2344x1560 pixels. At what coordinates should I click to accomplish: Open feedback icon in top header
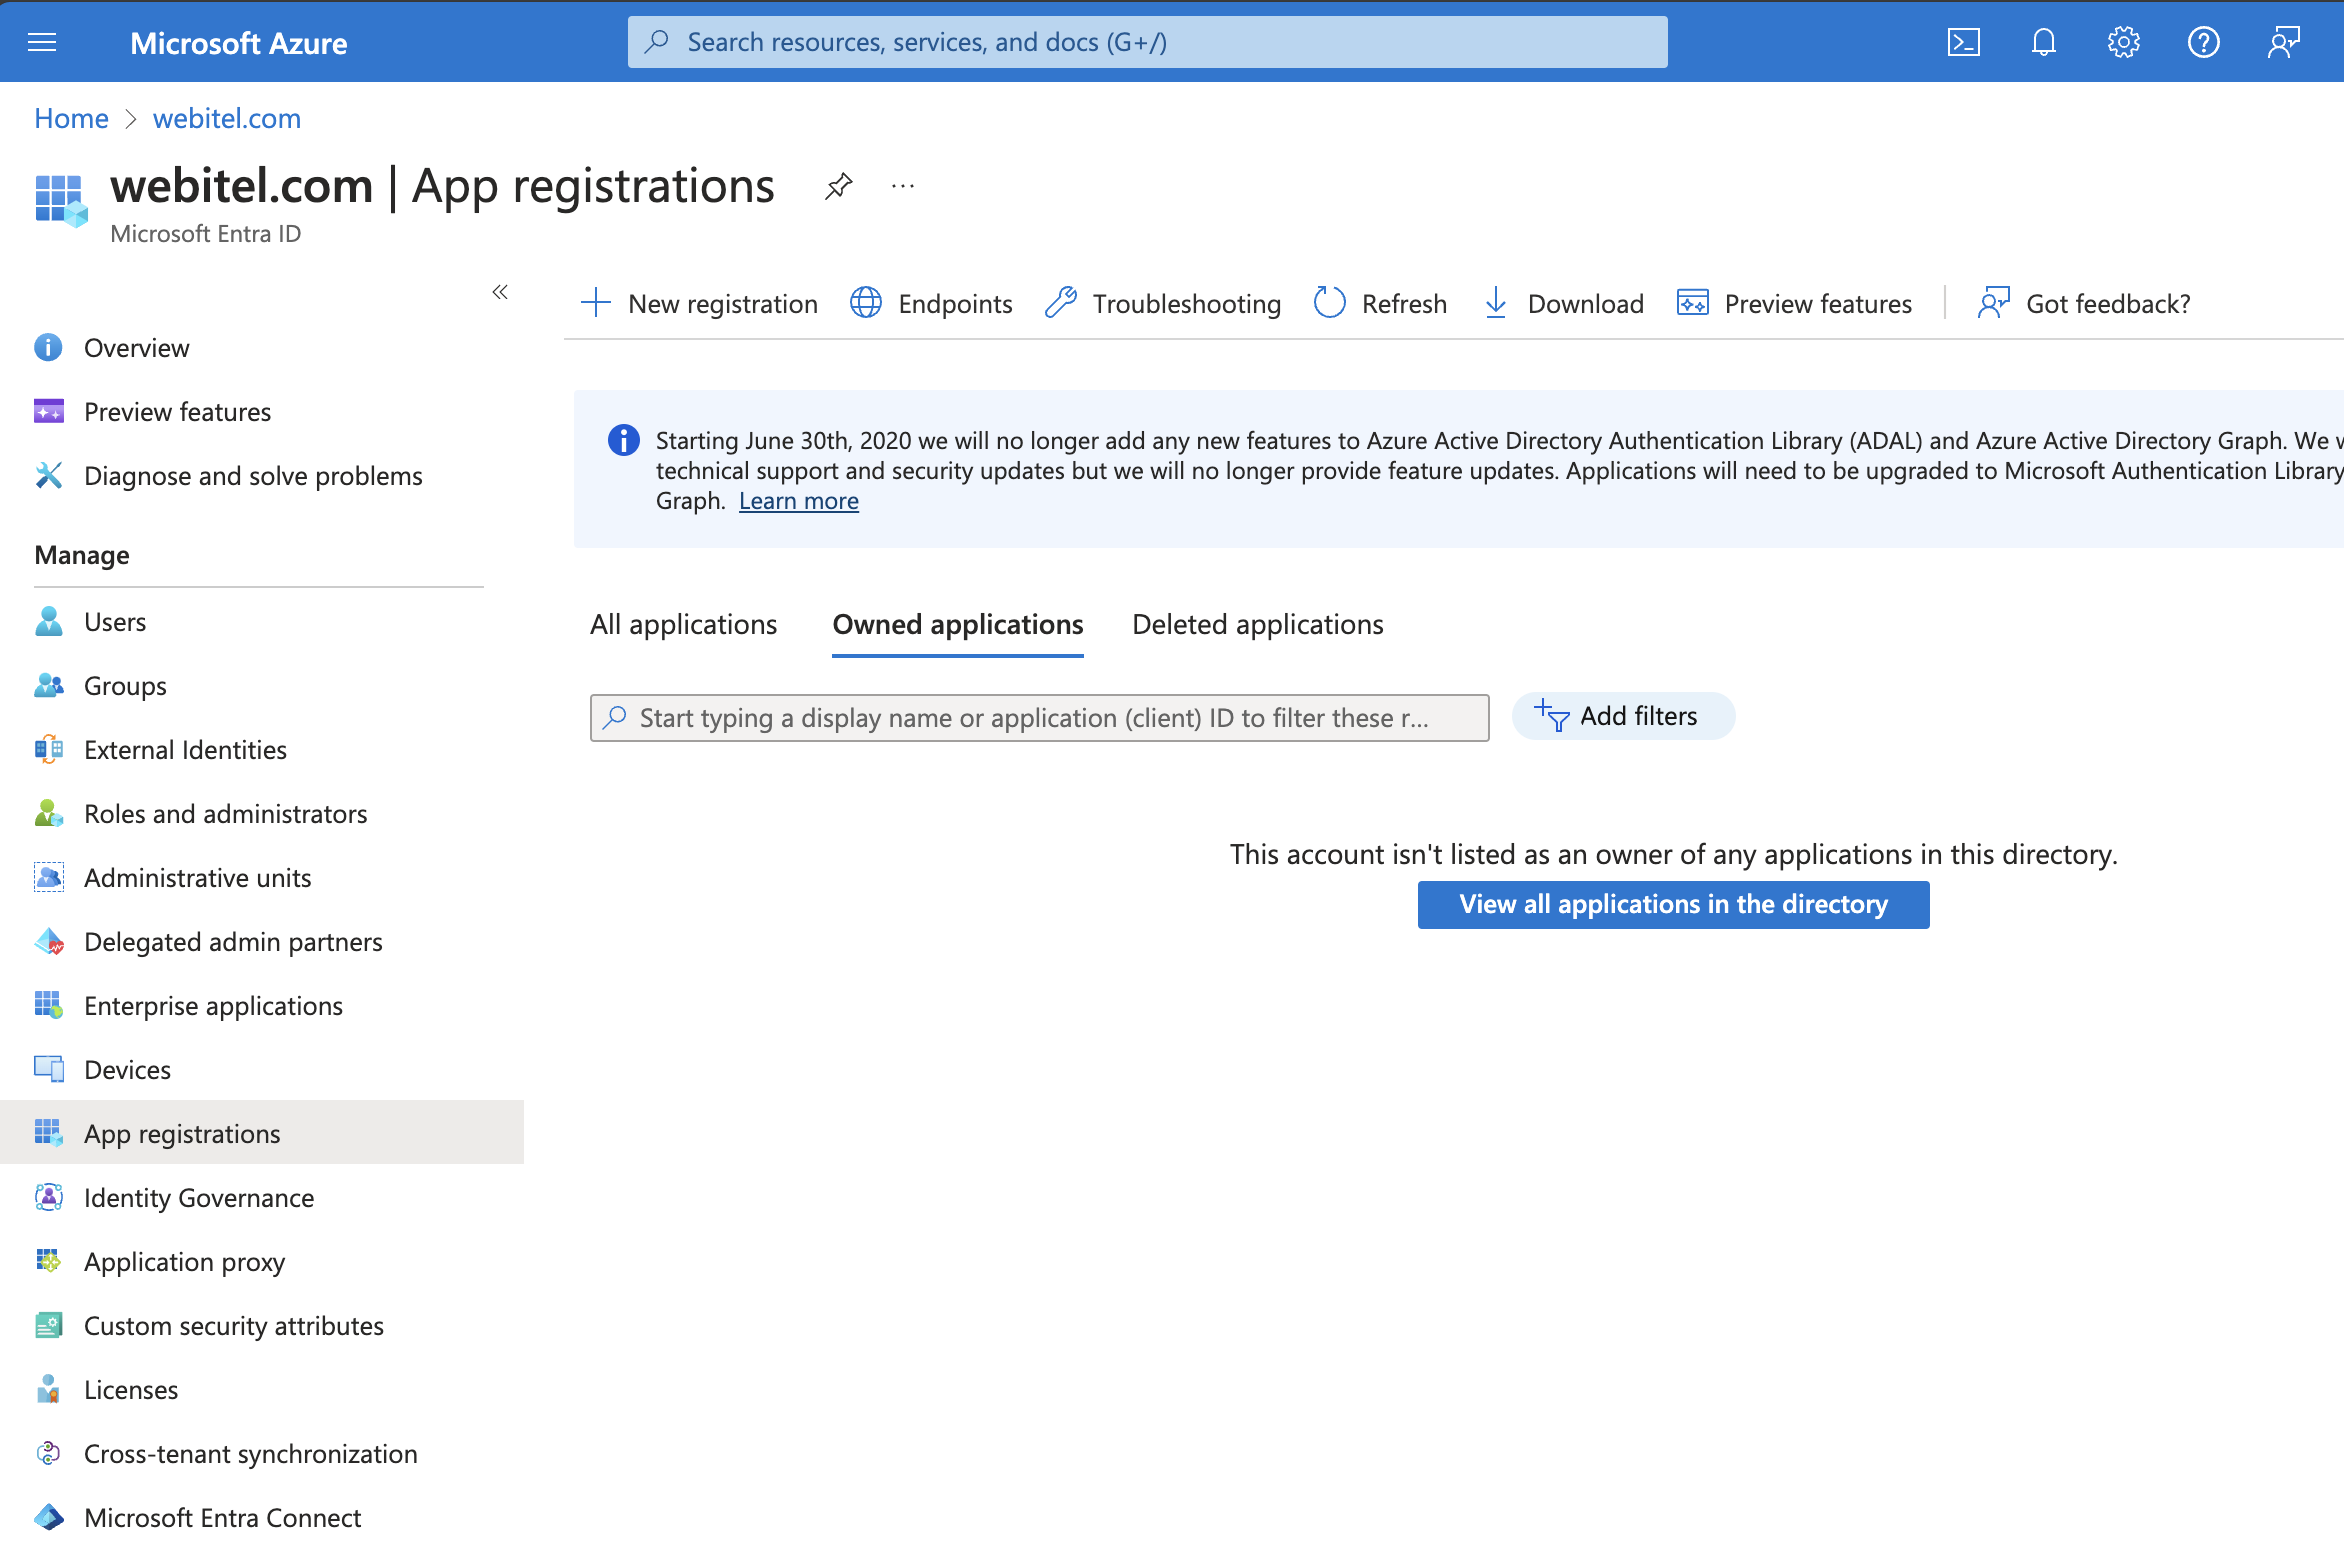coord(2283,42)
